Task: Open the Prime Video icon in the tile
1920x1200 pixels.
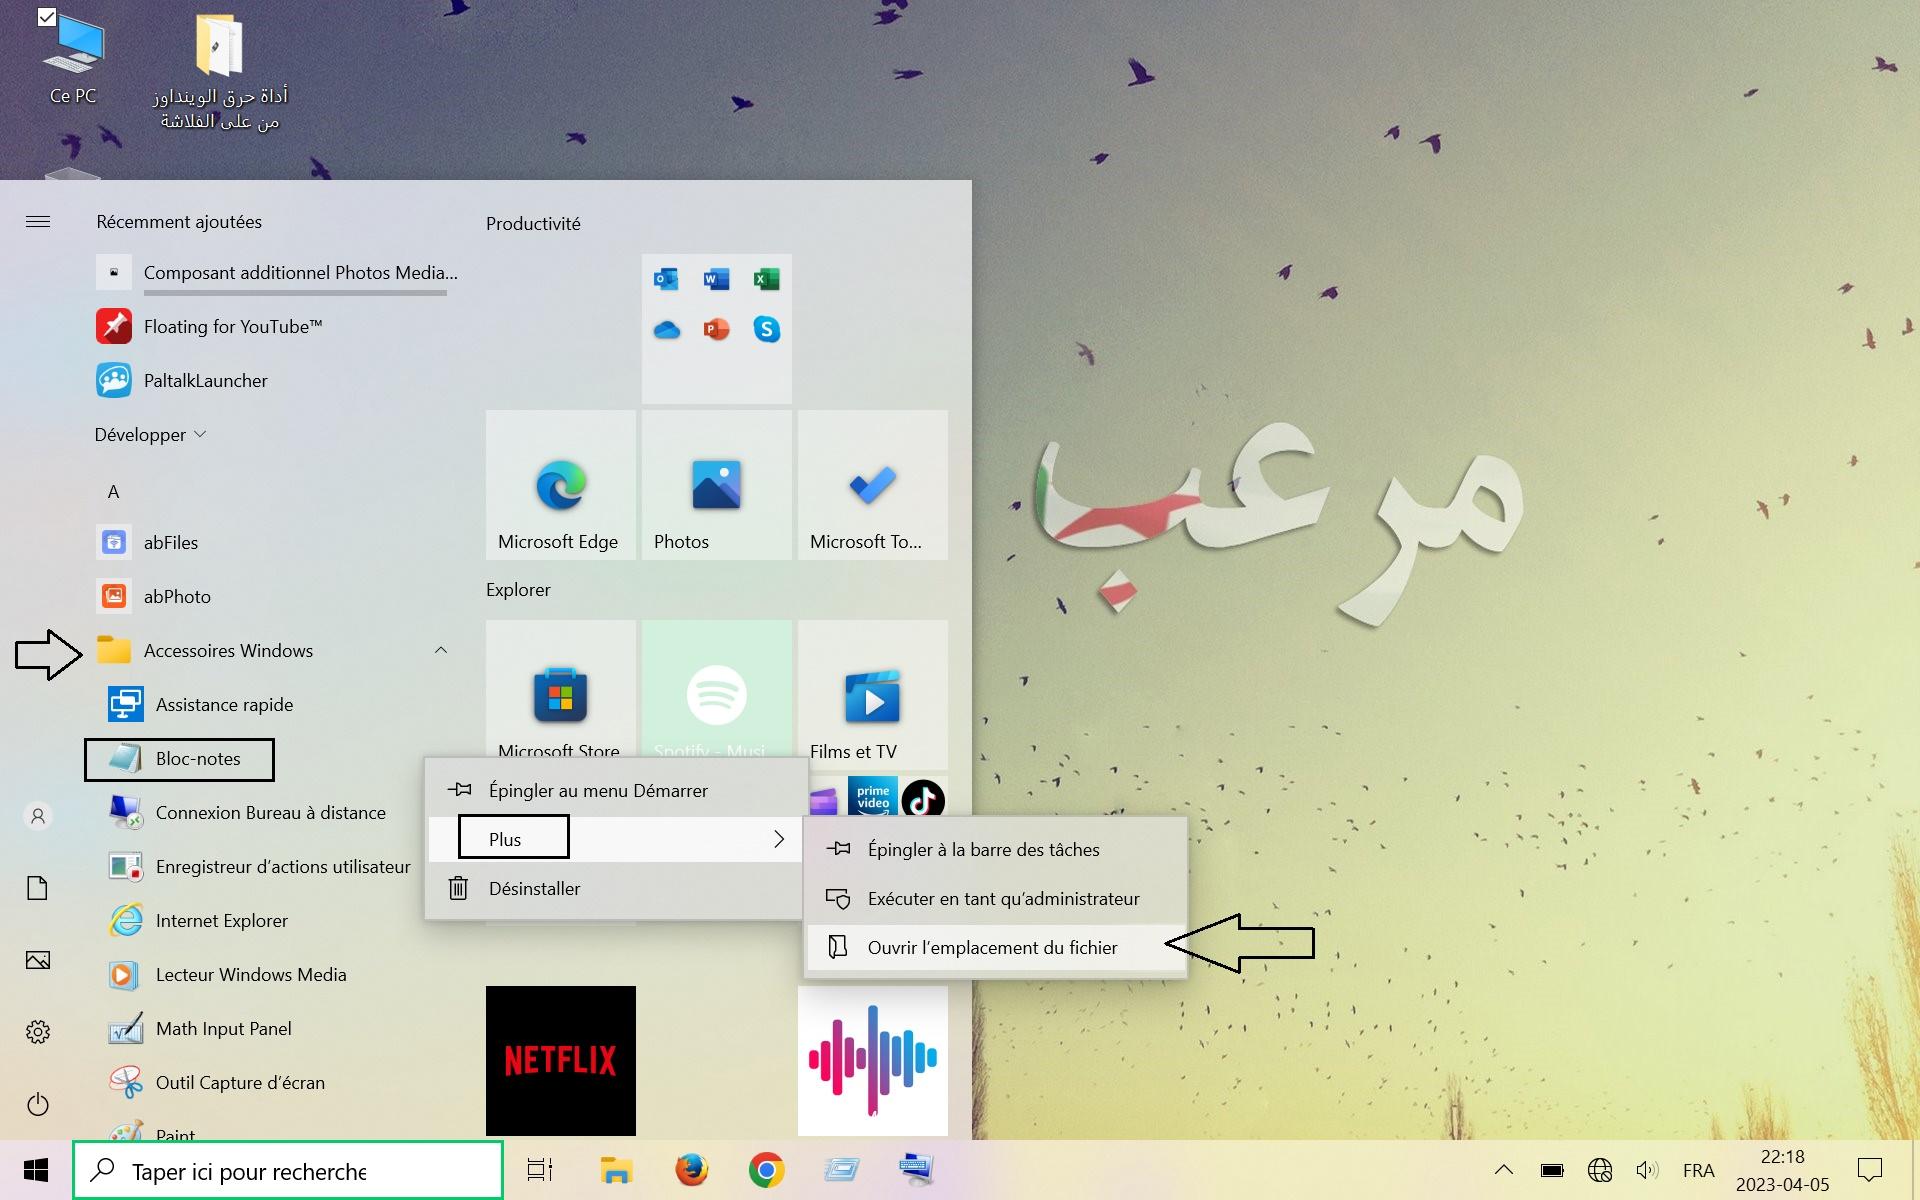Action: point(873,798)
